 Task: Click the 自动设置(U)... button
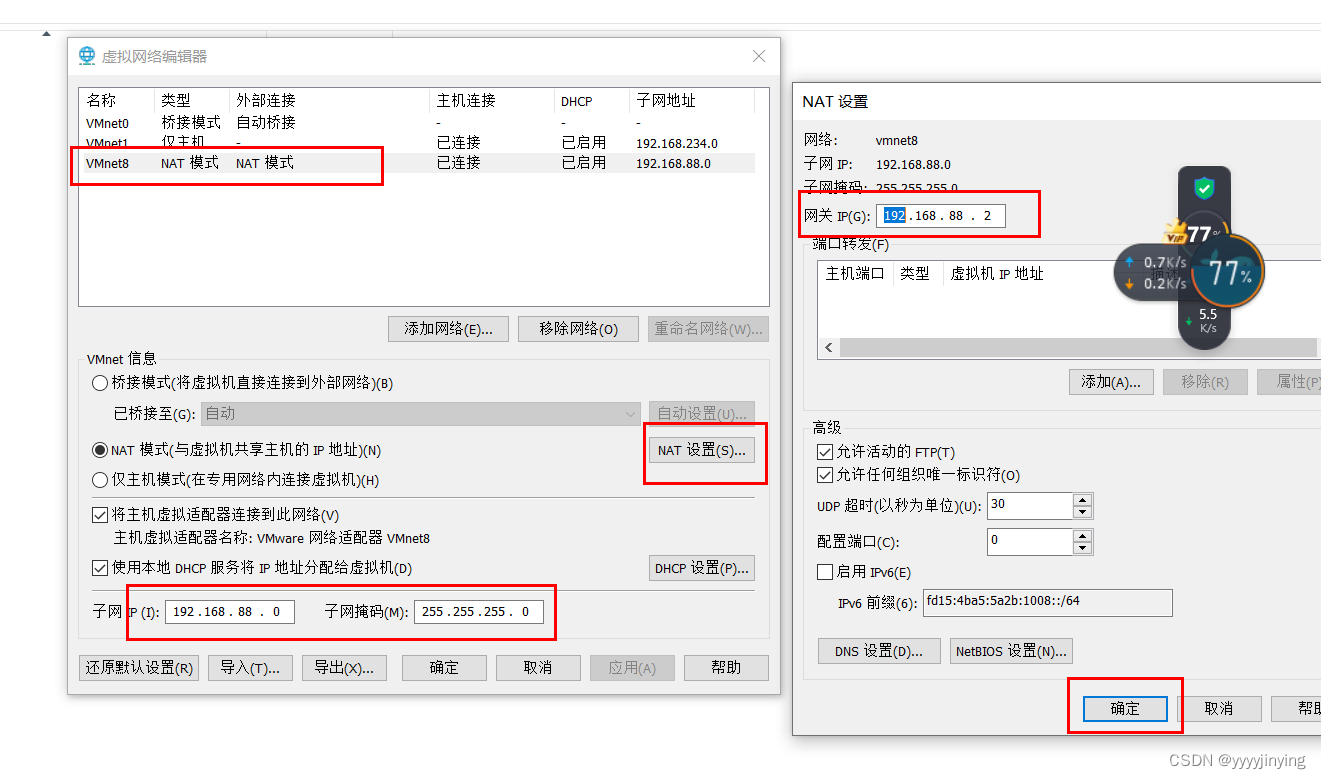[x=701, y=414]
